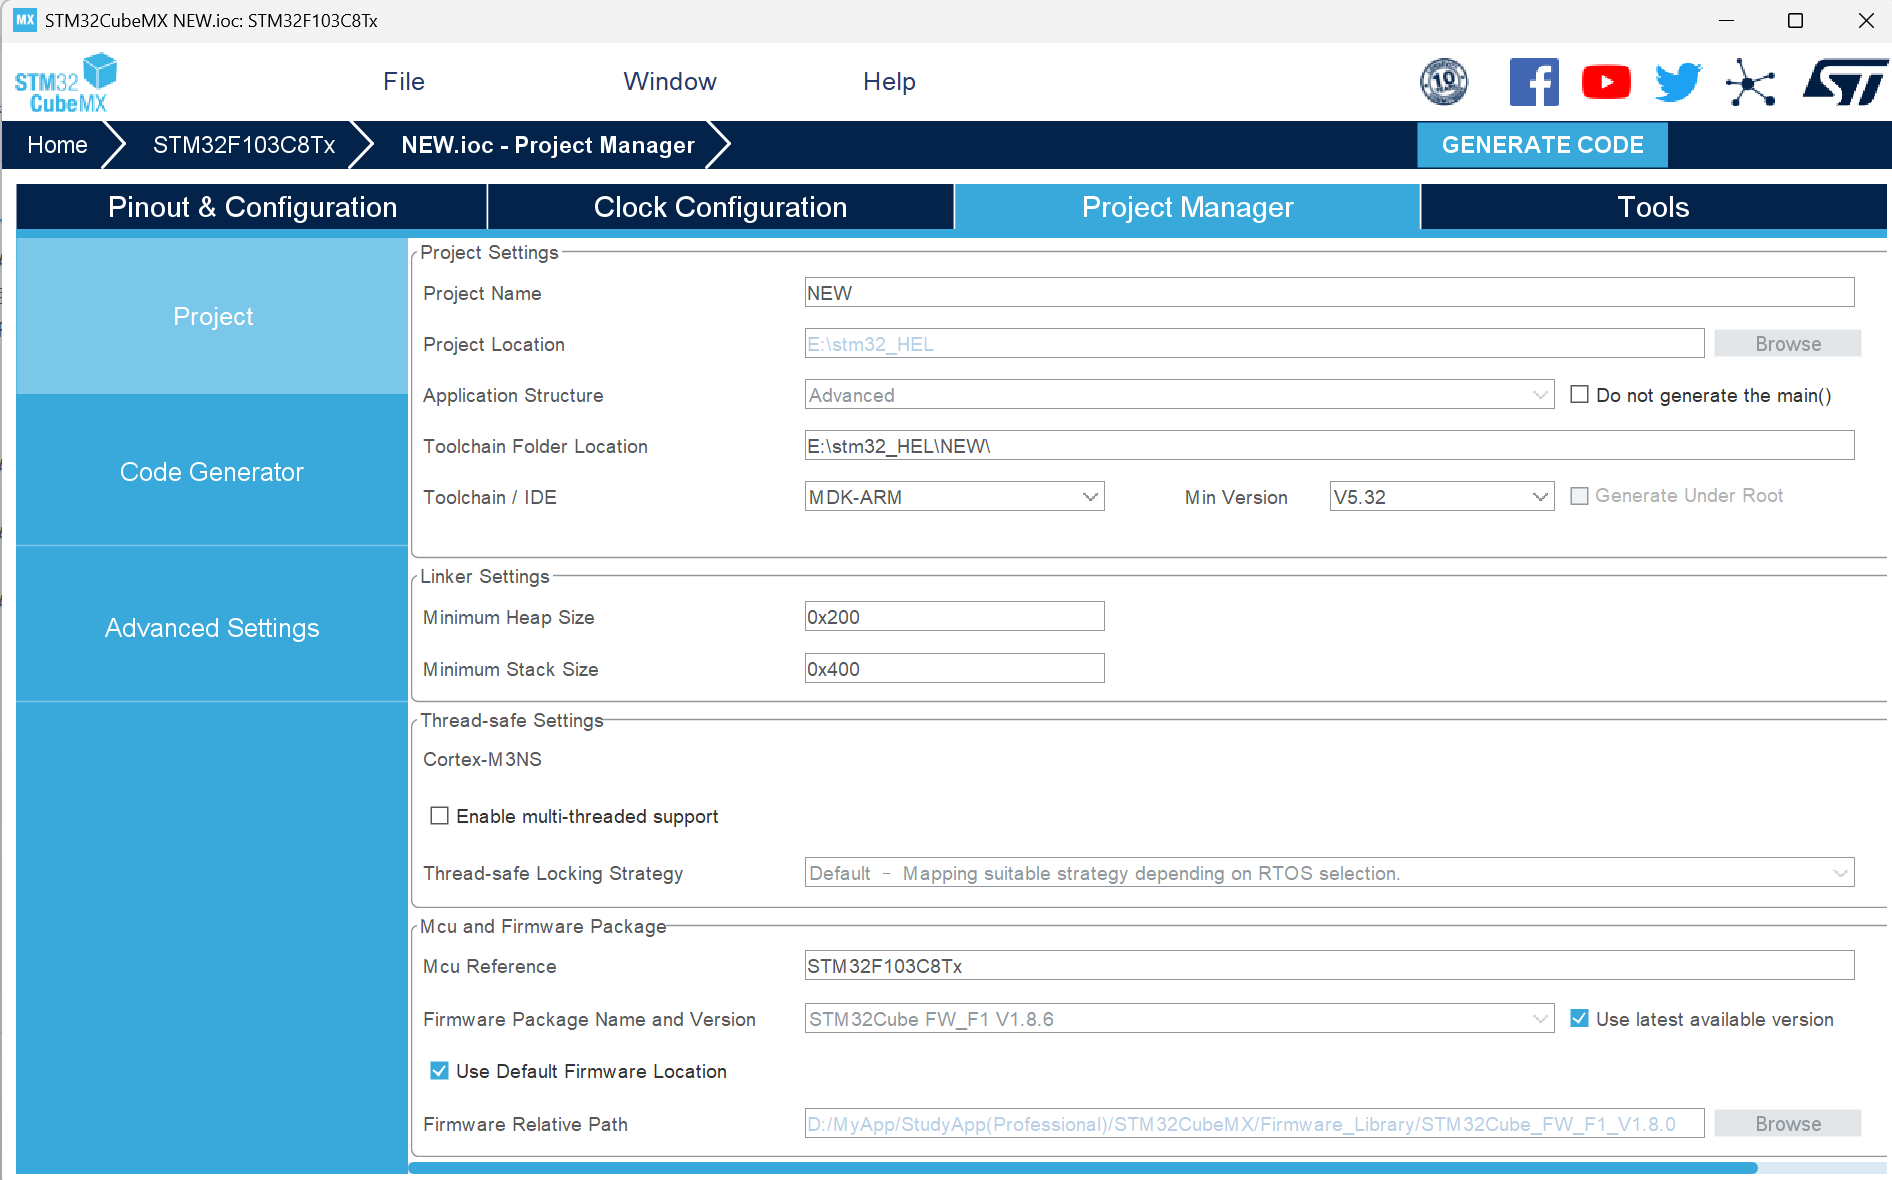The height and width of the screenshot is (1180, 1892).
Task: Click the Minimum Heap Size field
Action: (954, 617)
